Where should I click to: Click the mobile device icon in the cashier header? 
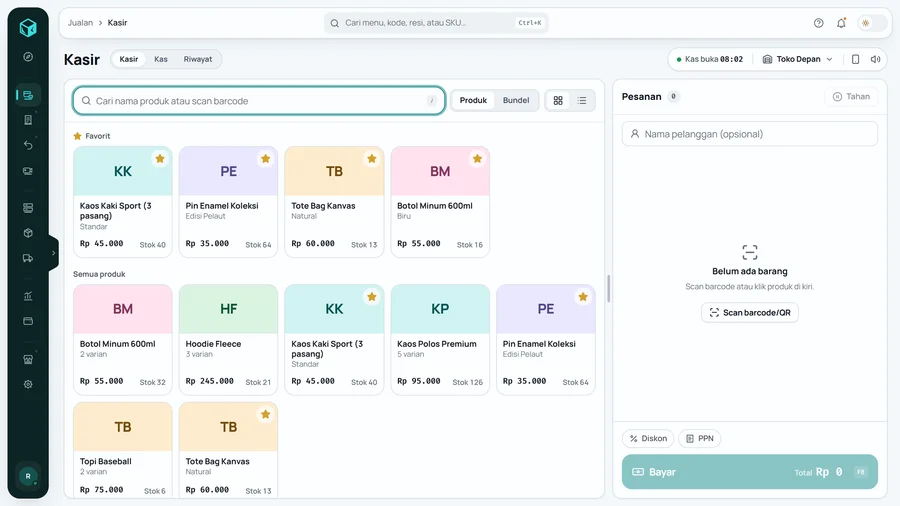855,59
